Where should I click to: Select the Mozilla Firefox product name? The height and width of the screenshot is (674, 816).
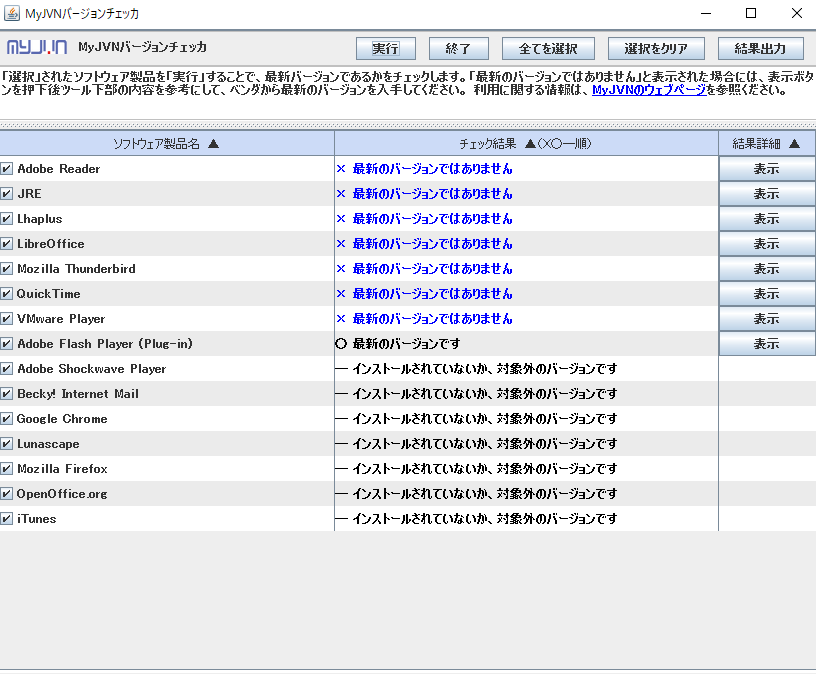62,468
